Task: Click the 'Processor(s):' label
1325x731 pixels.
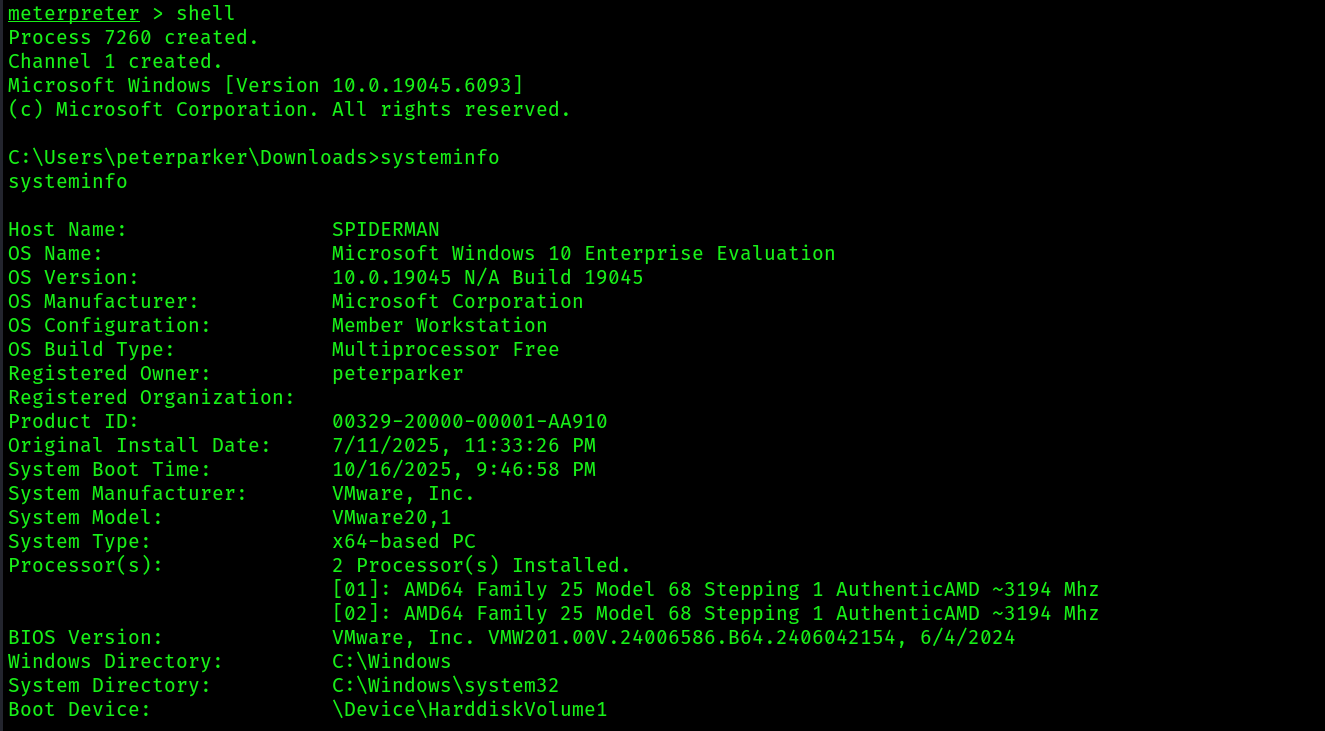Action: click(x=86, y=566)
